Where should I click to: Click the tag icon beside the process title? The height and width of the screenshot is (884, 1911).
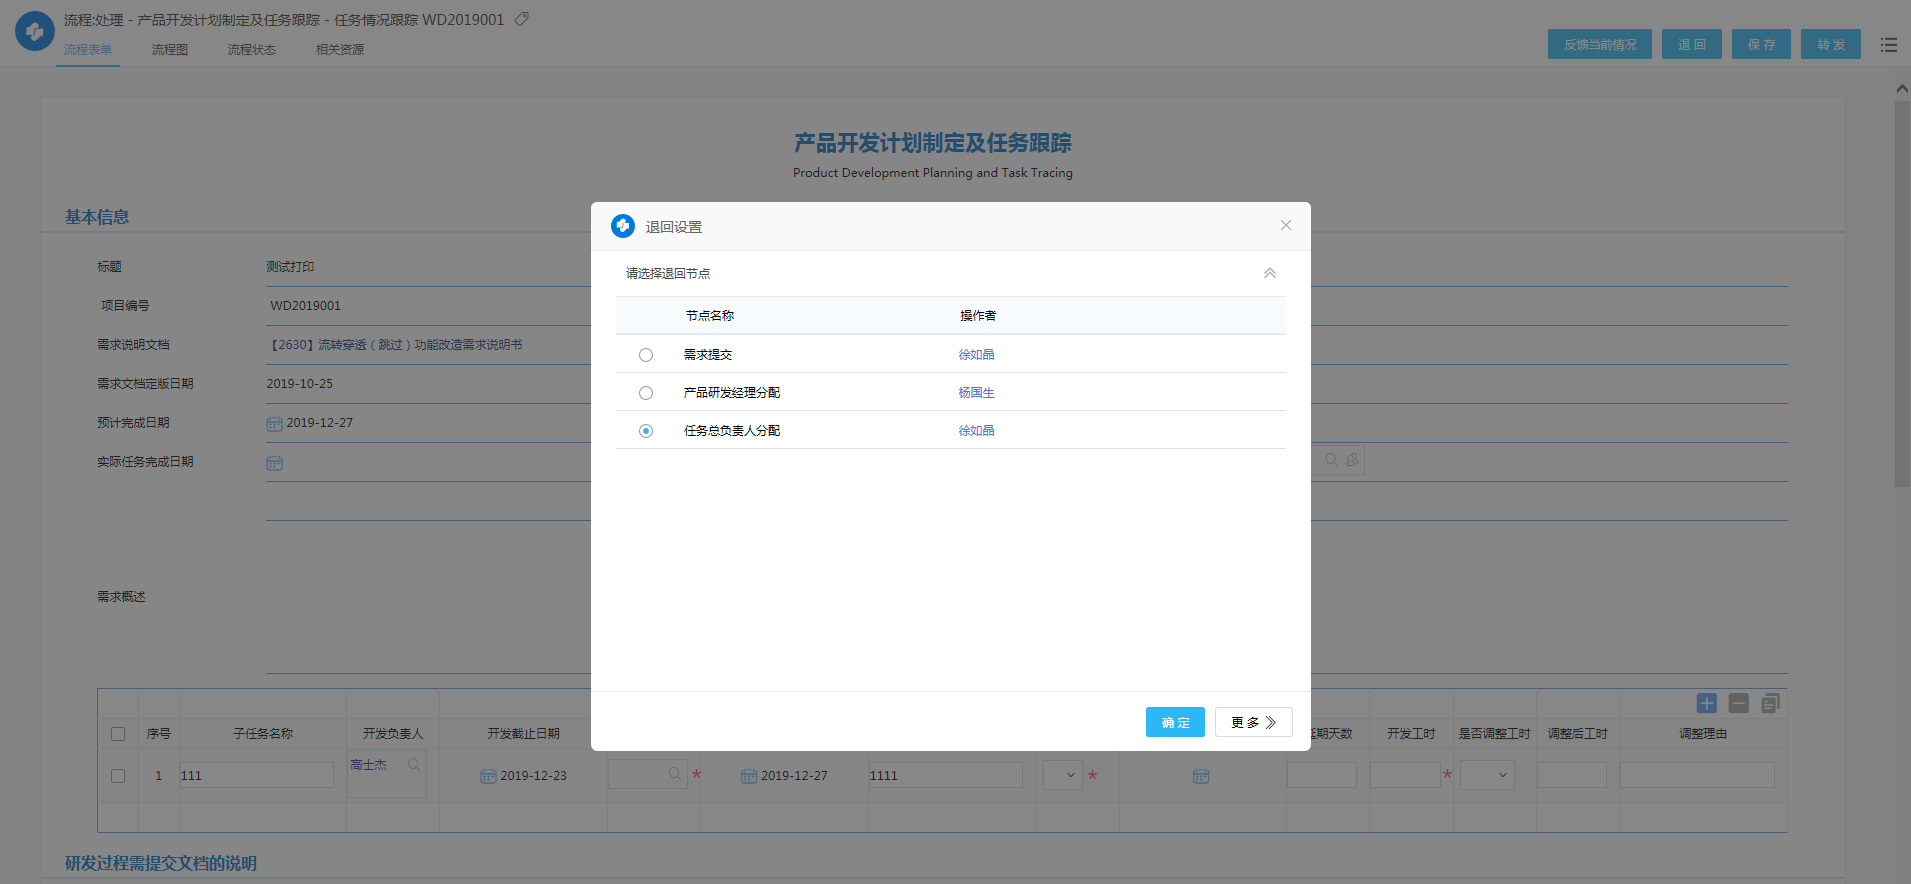tap(521, 19)
